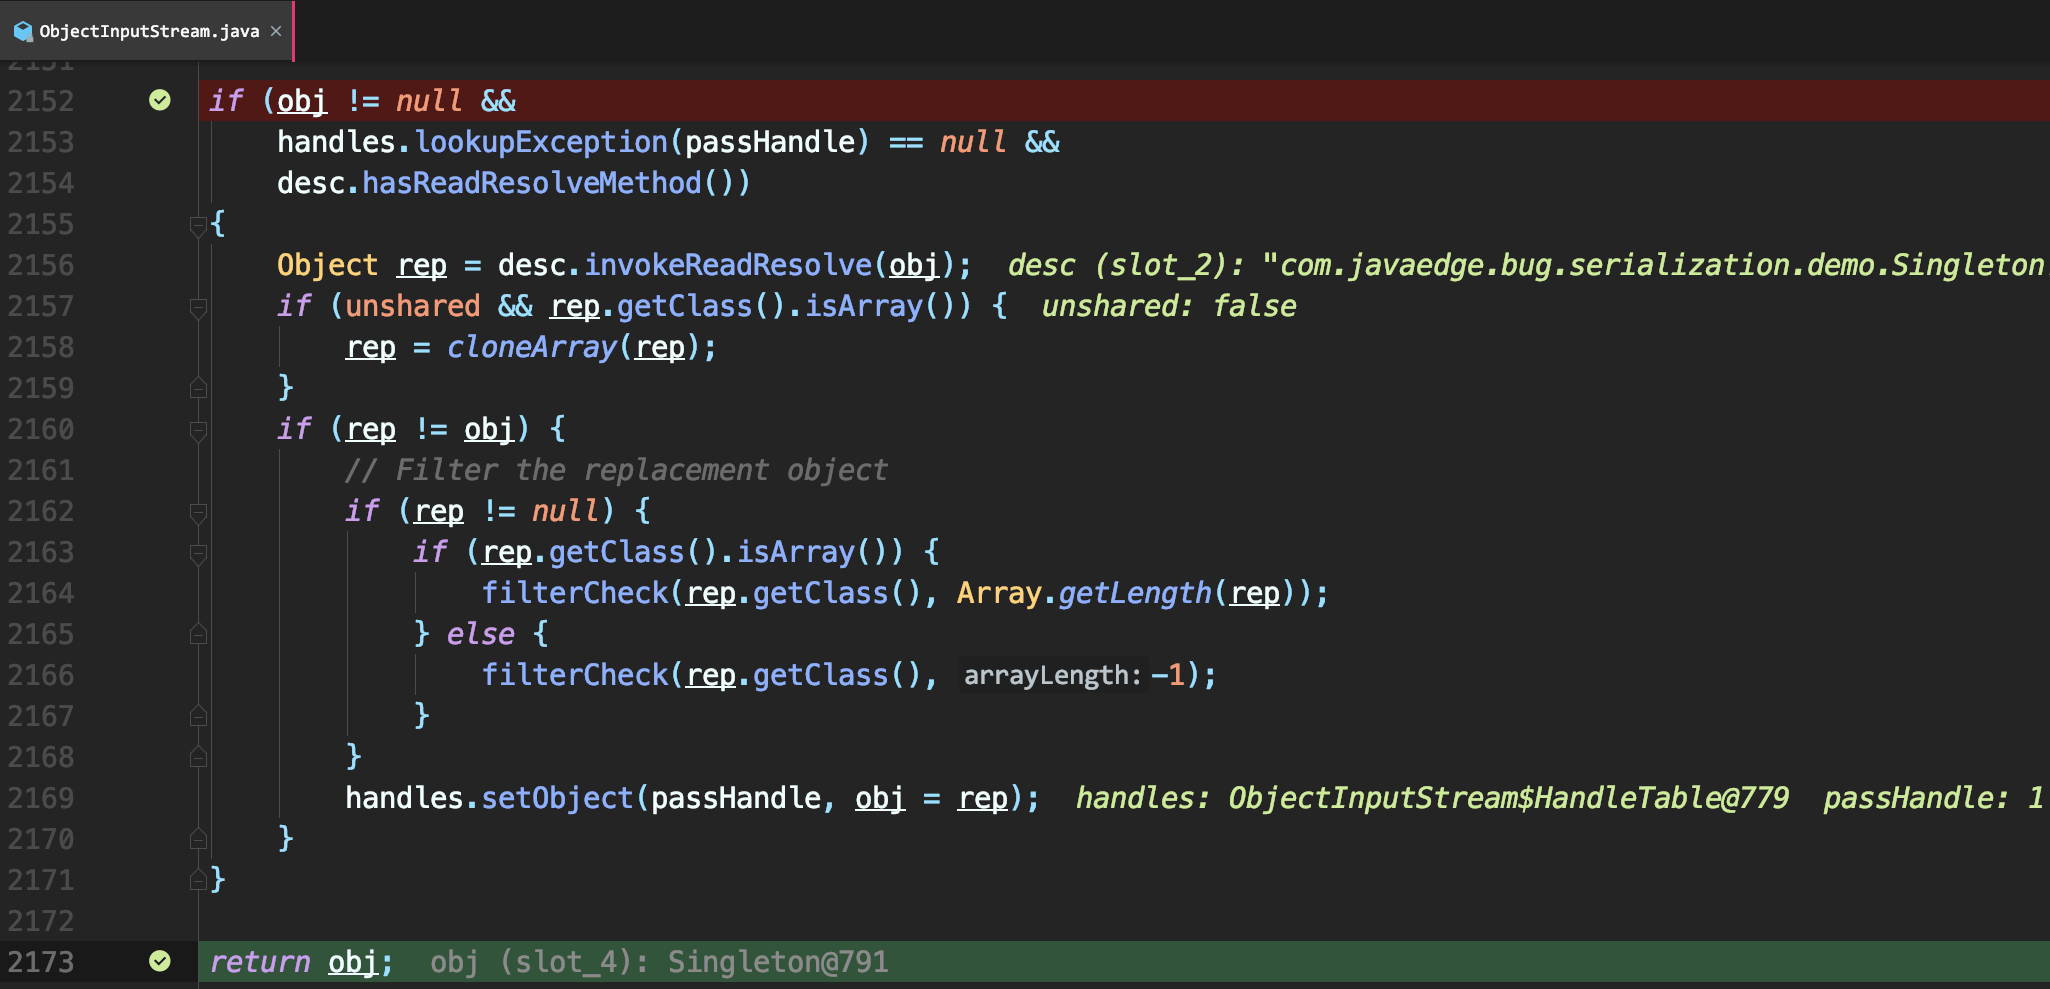This screenshot has height=989, width=2050.
Task: Click line number 2164
Action: pyautogui.click(x=41, y=593)
